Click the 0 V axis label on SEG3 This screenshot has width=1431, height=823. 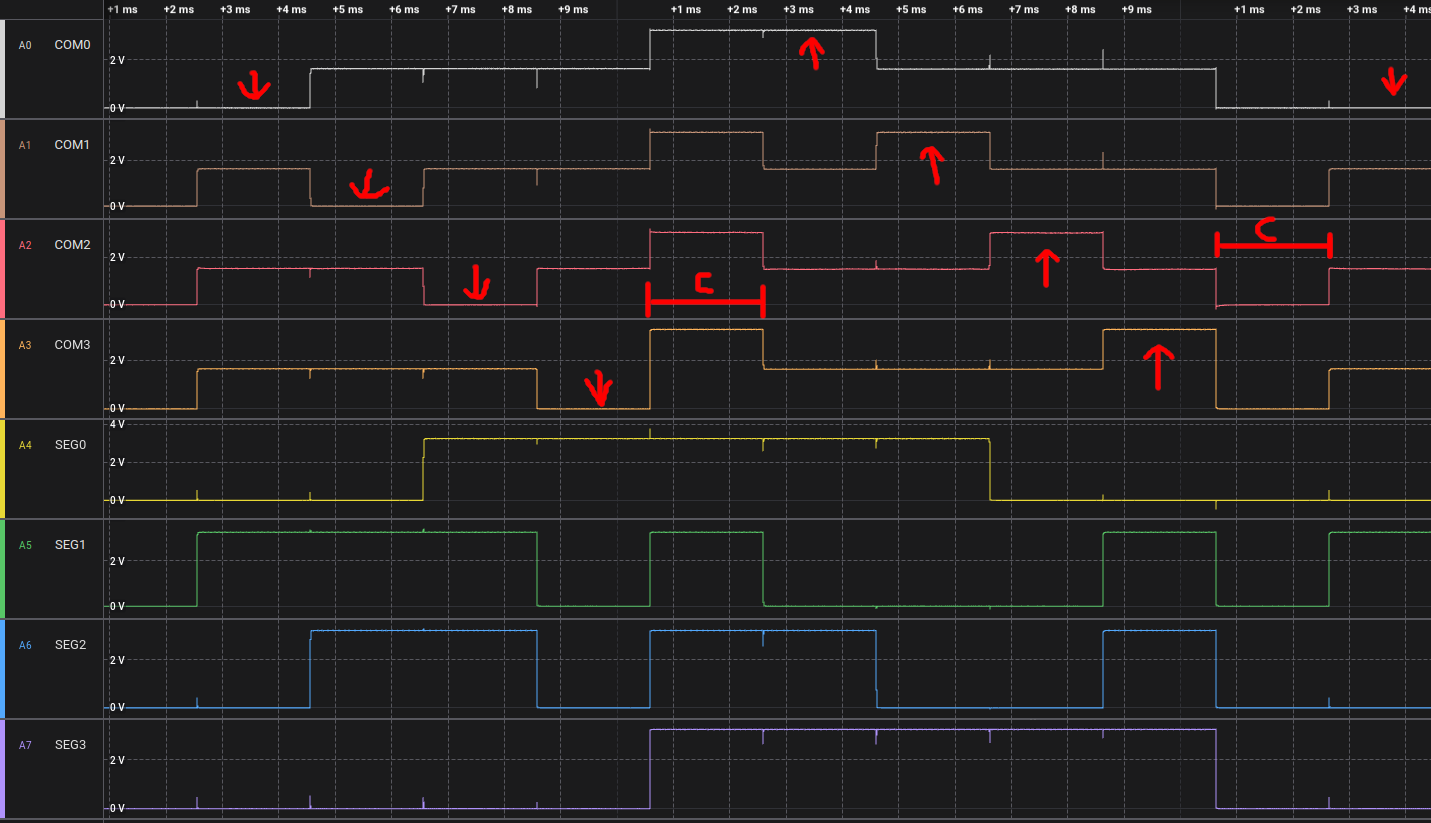(x=116, y=808)
